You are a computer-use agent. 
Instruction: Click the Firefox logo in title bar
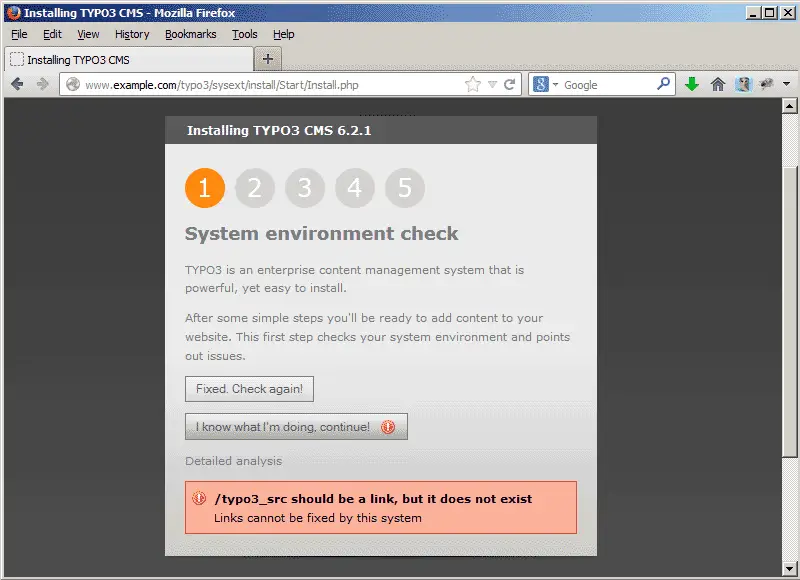[14, 13]
